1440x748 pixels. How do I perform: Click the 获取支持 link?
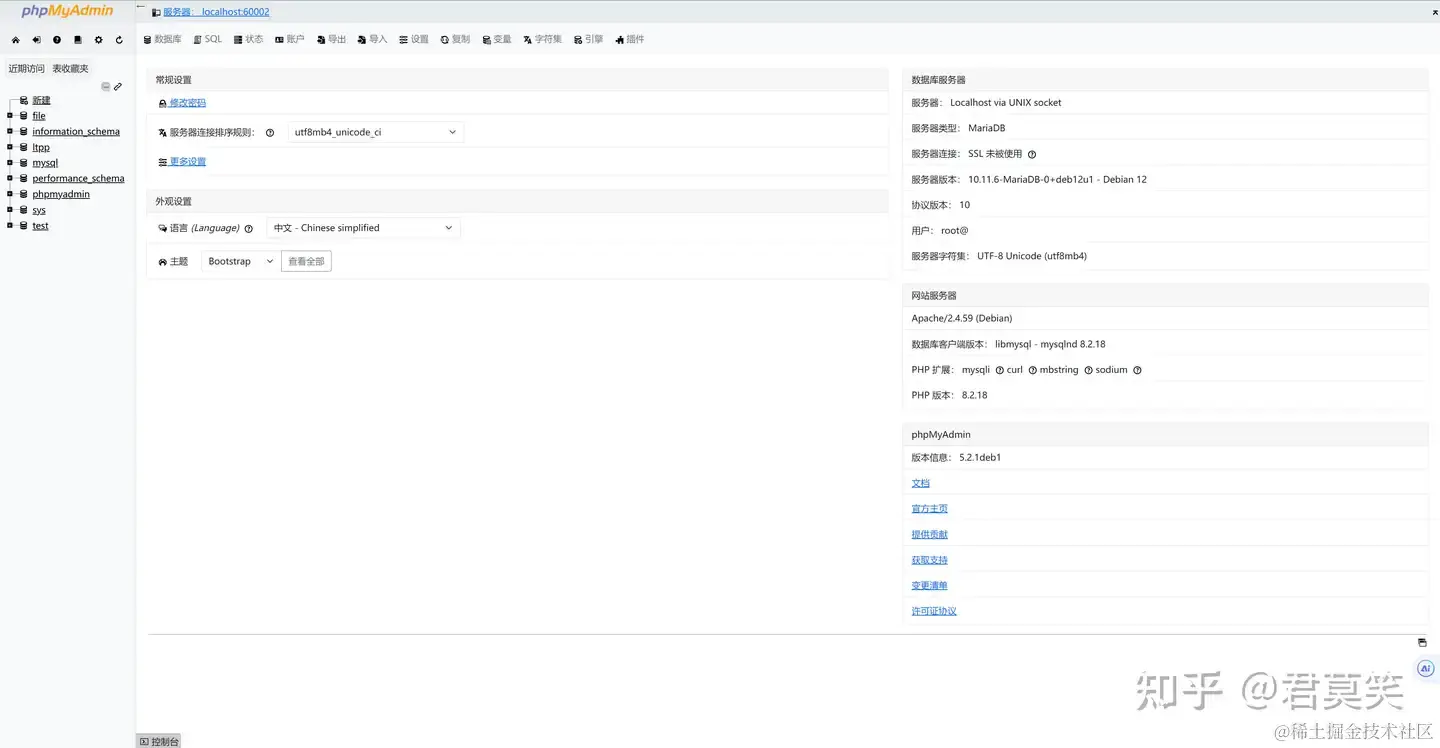(929, 560)
